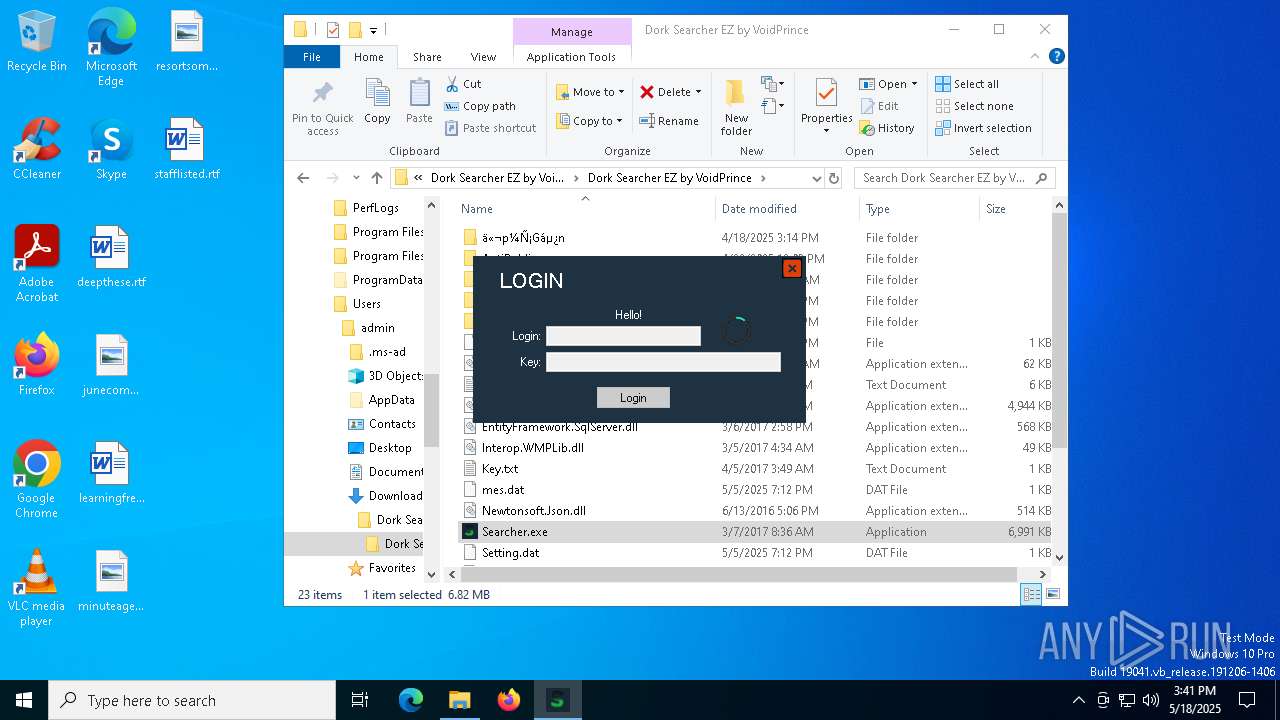This screenshot has height=720, width=1280.
Task: Sort by the Type column header
Action: pyautogui.click(x=919, y=209)
